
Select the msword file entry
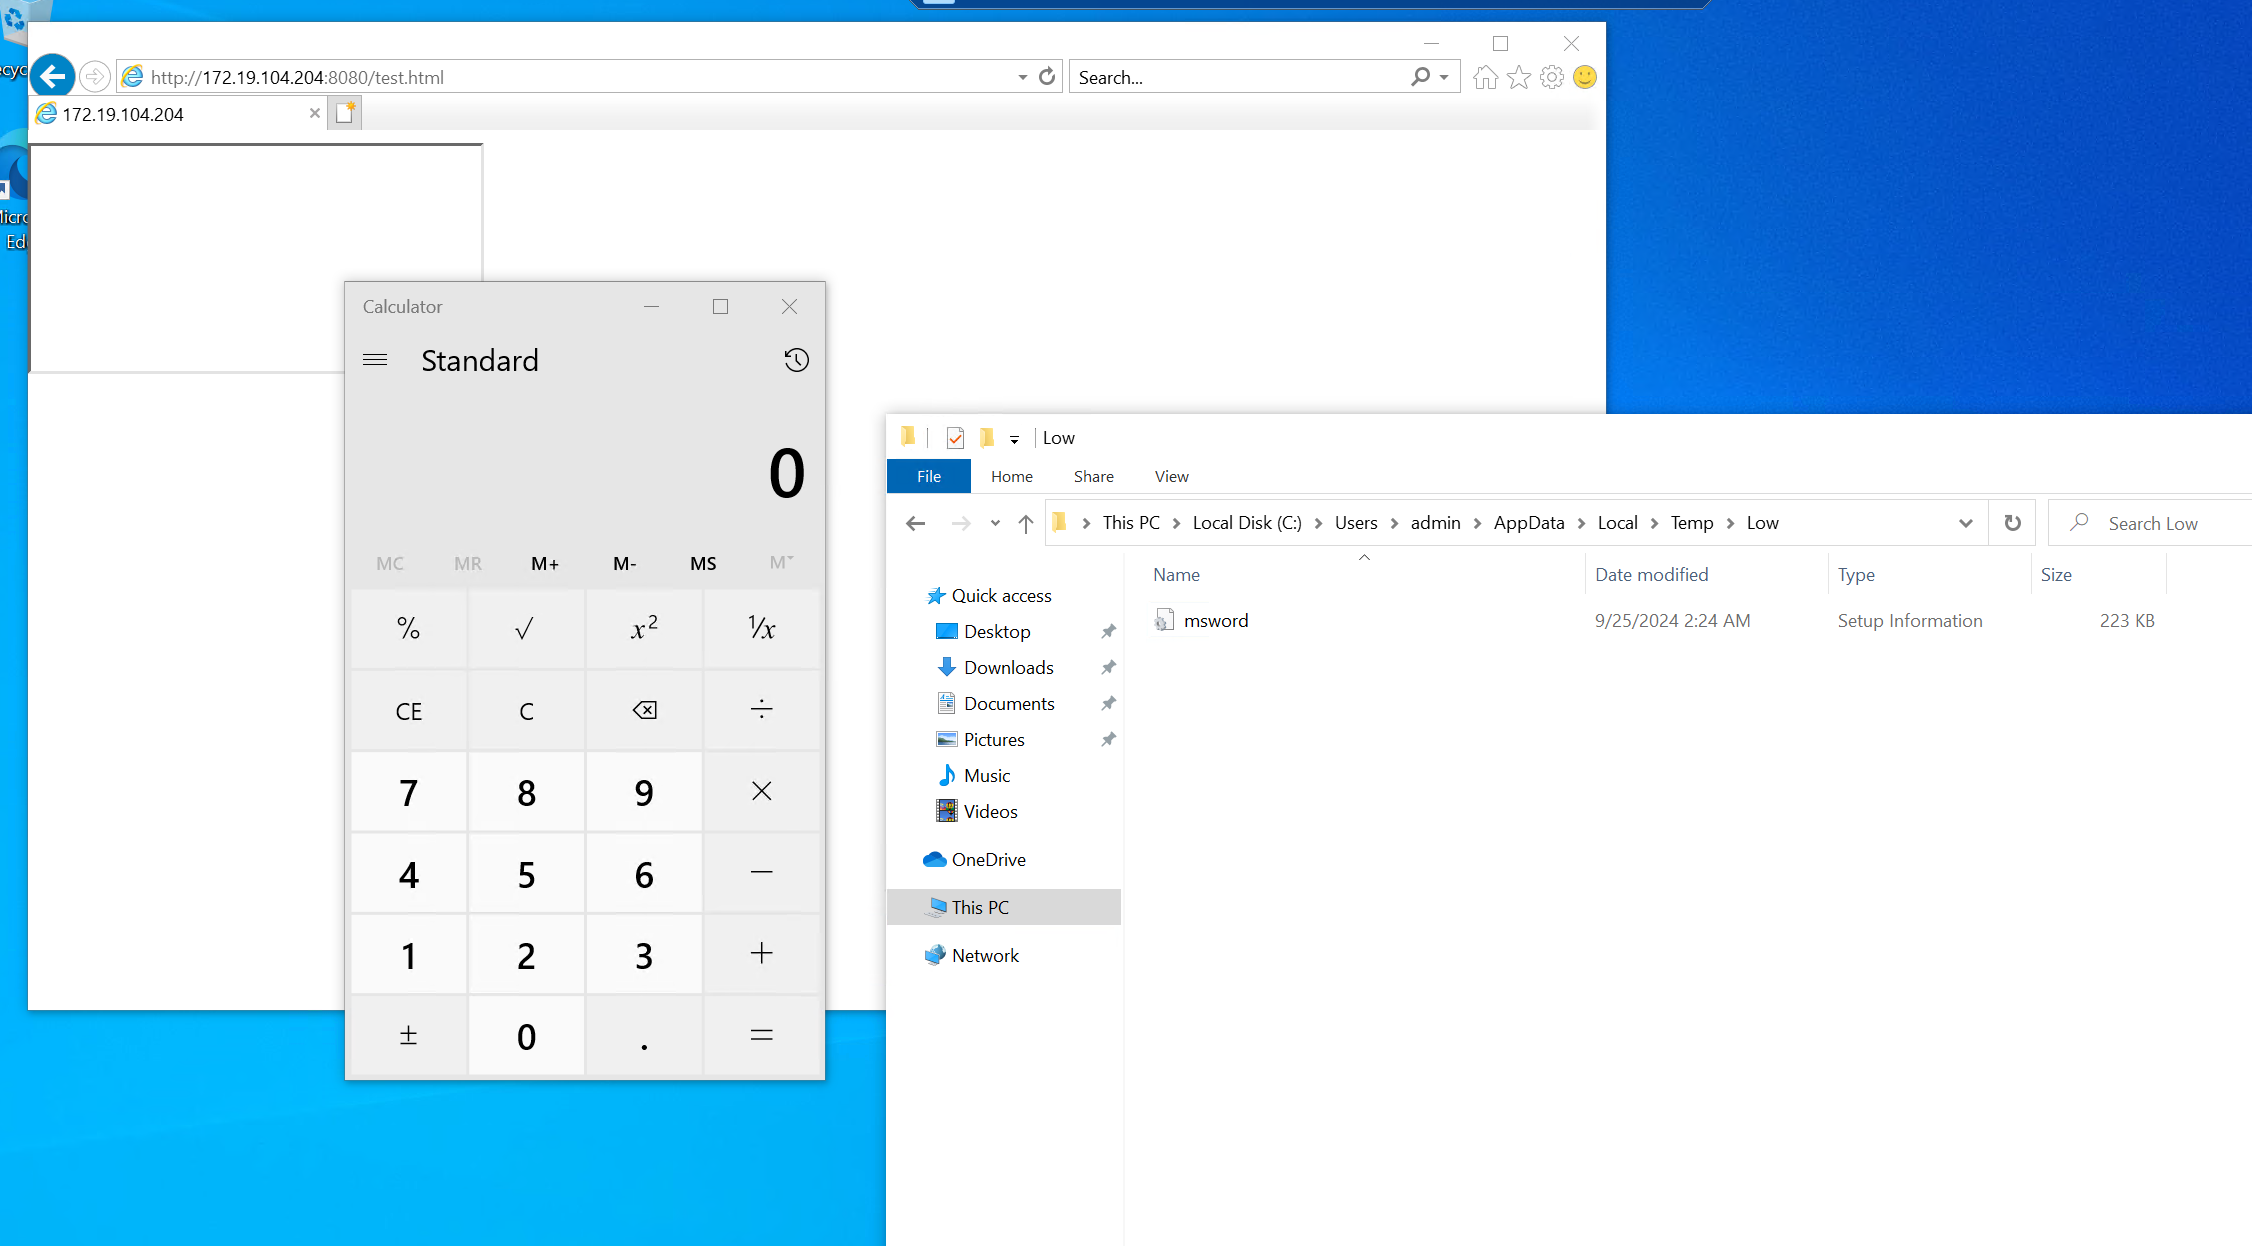click(1215, 620)
